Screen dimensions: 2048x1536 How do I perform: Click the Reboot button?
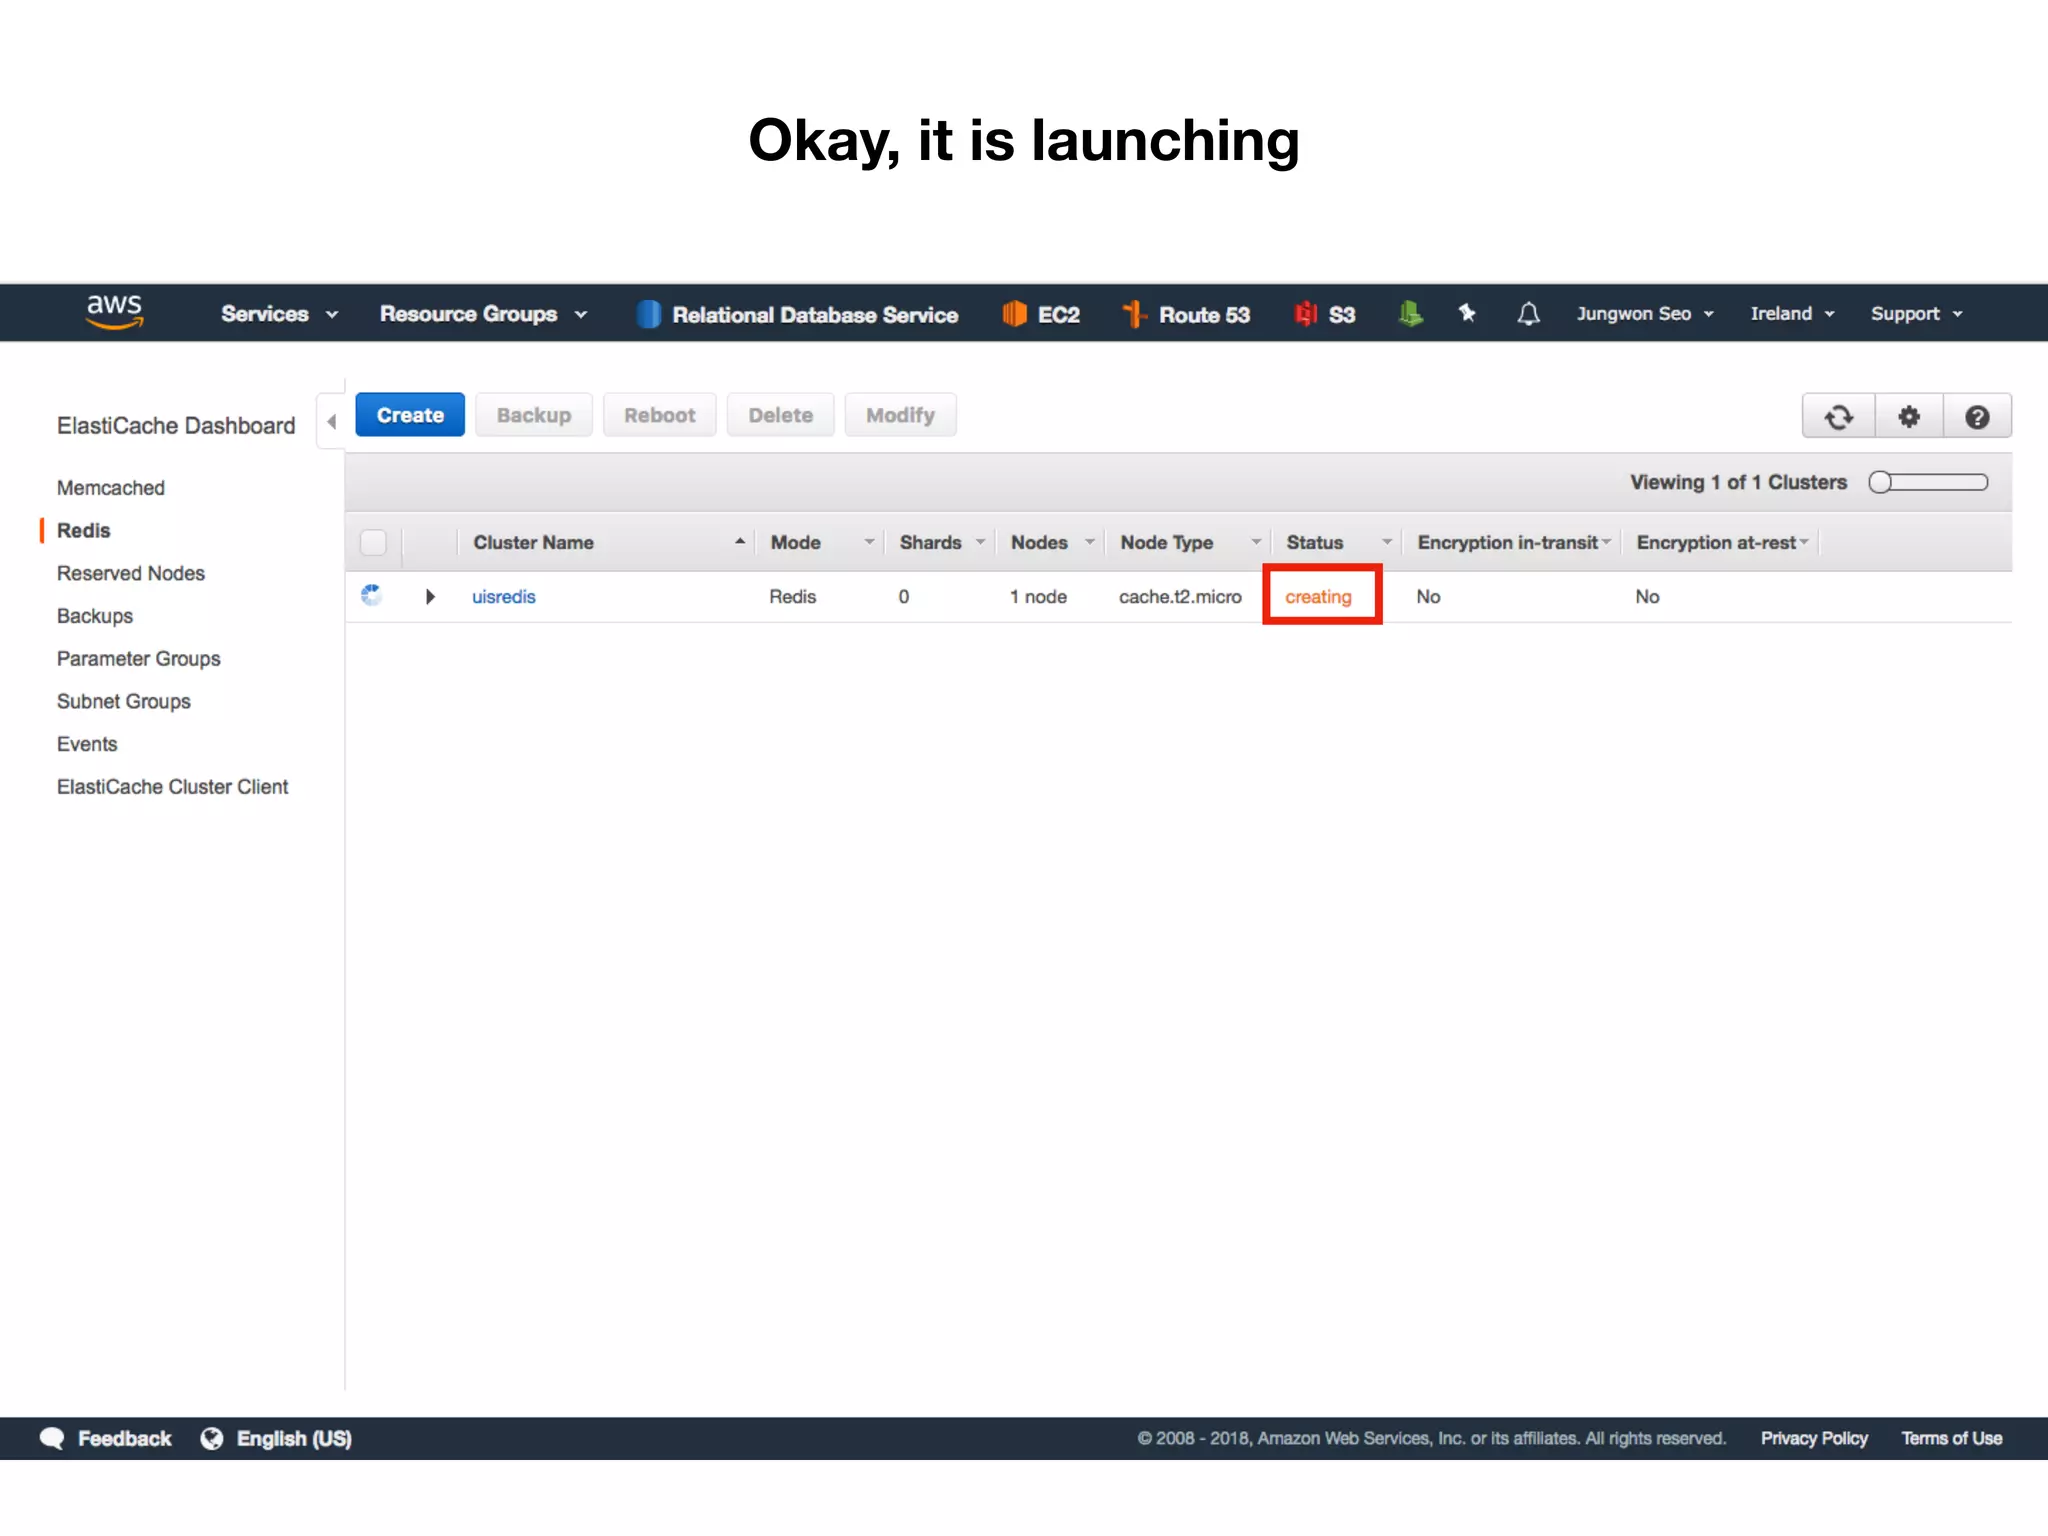point(660,415)
